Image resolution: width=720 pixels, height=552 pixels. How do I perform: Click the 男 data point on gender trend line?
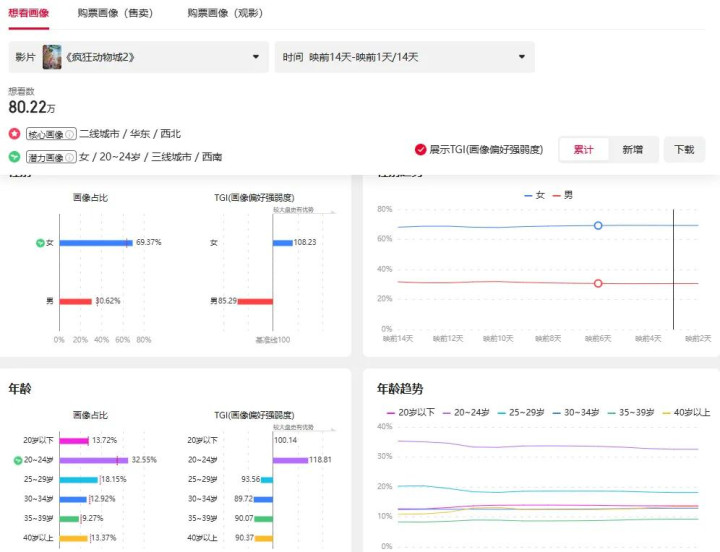598,283
